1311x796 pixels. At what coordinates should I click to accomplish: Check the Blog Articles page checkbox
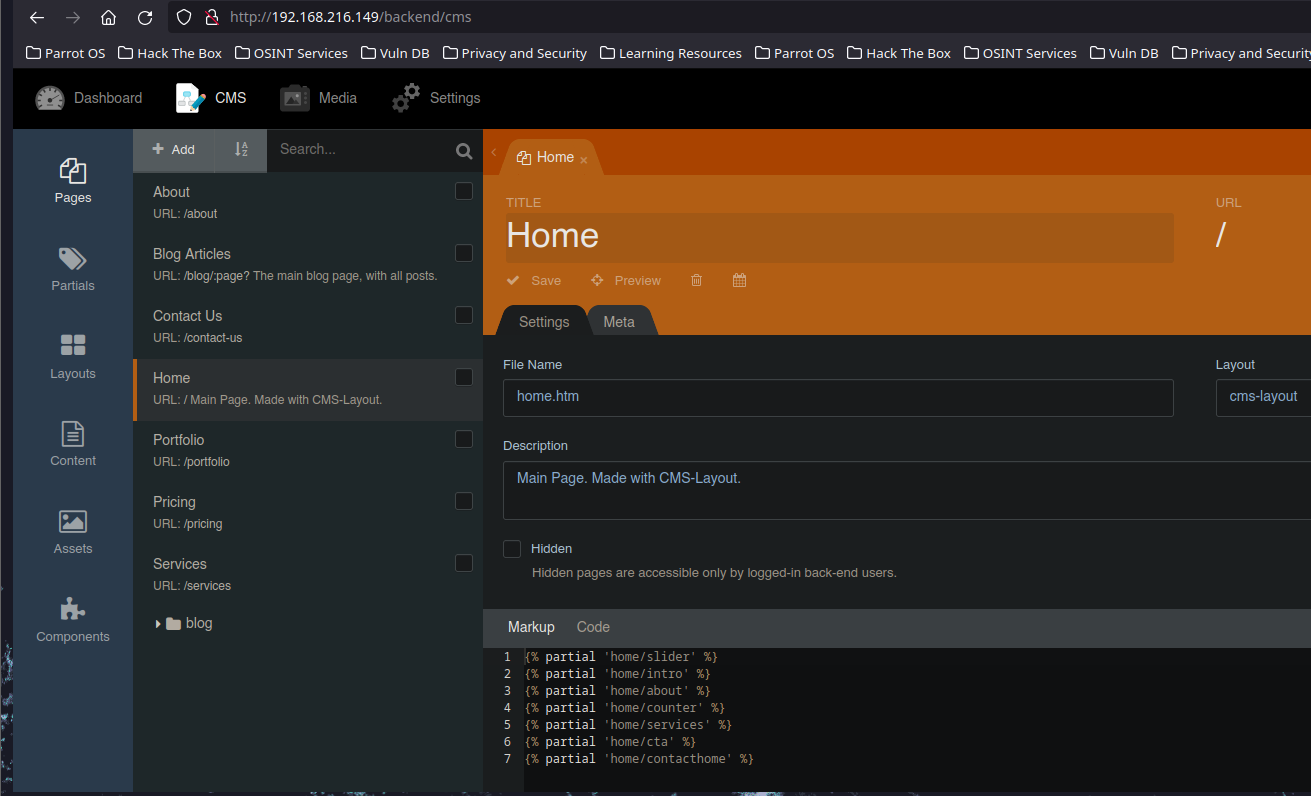pos(464,253)
